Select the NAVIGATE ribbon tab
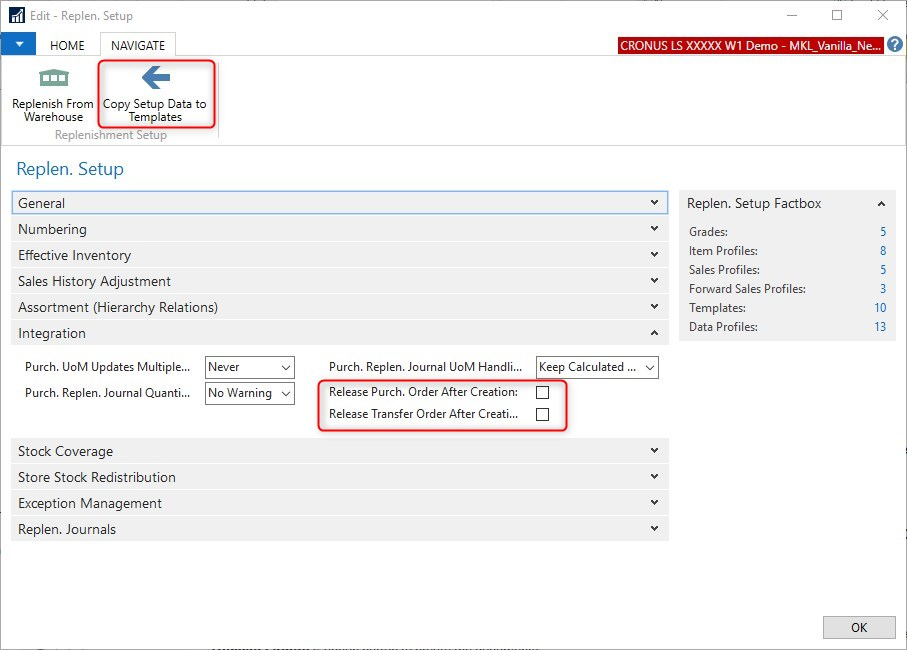This screenshot has height=650, width=907. [138, 46]
